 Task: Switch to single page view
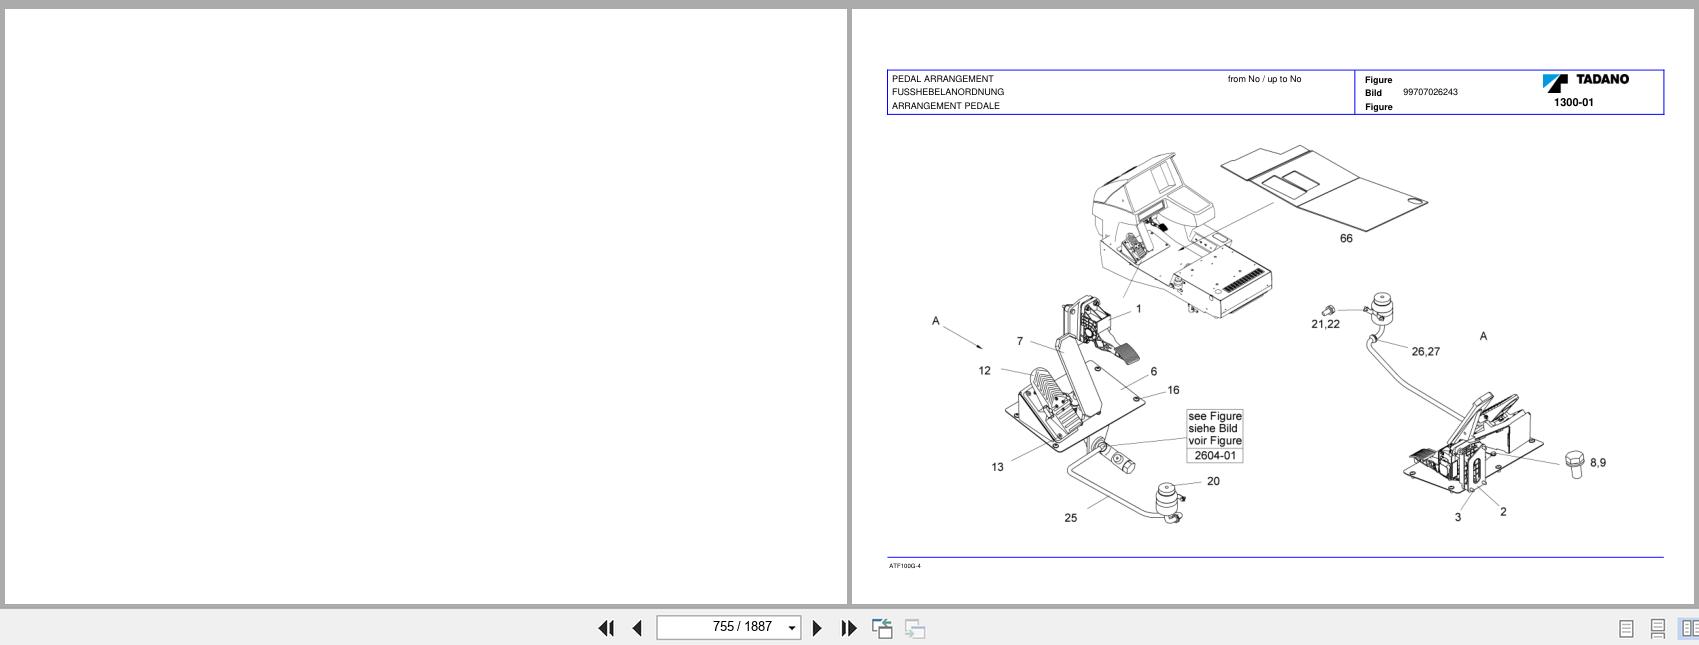click(1626, 628)
